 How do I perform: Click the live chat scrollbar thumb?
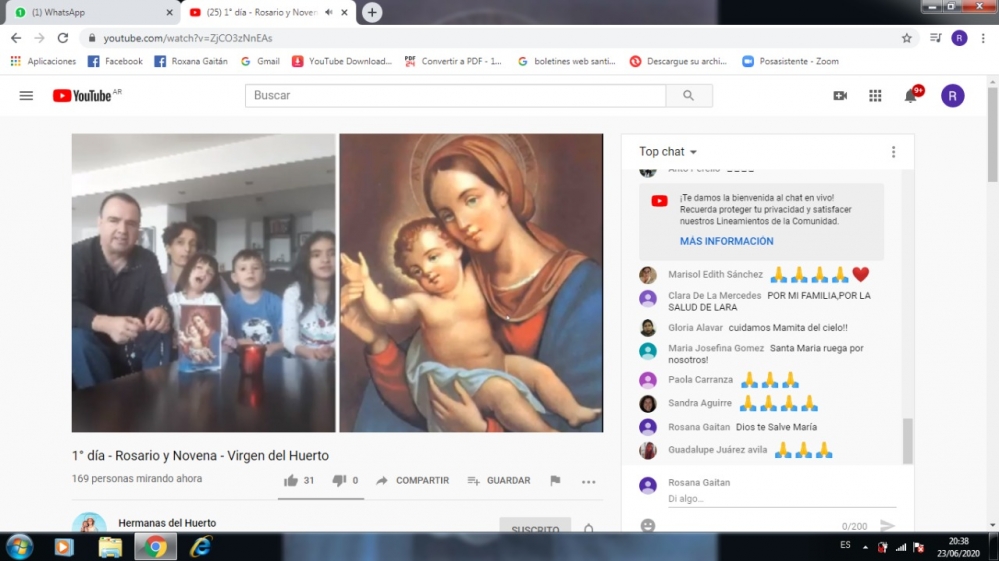tap(908, 441)
